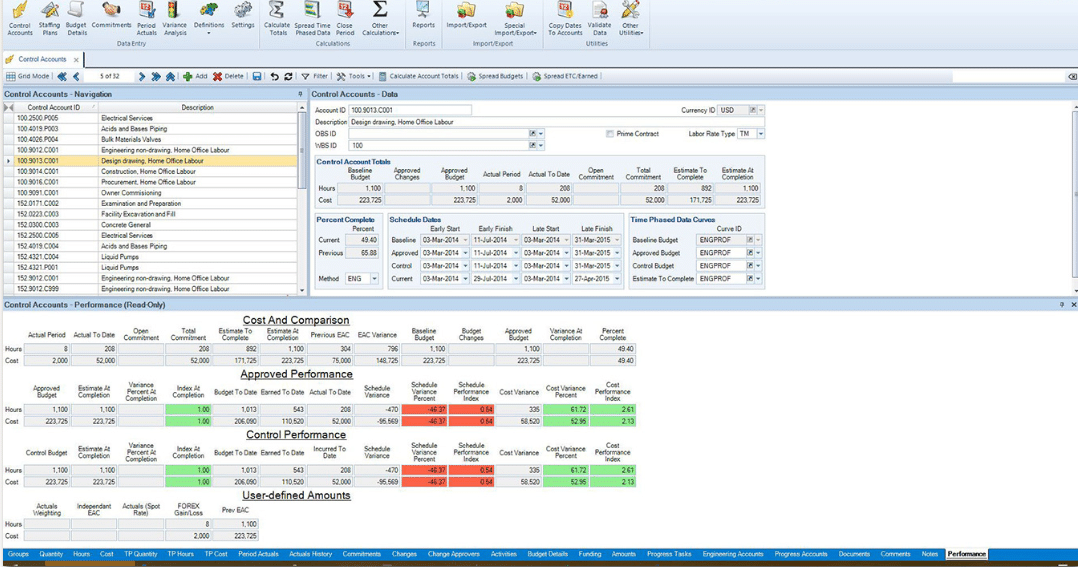This screenshot has width=1078, height=567.
Task: Pin the Performance (Read-Only) panel
Action: click(x=1062, y=304)
